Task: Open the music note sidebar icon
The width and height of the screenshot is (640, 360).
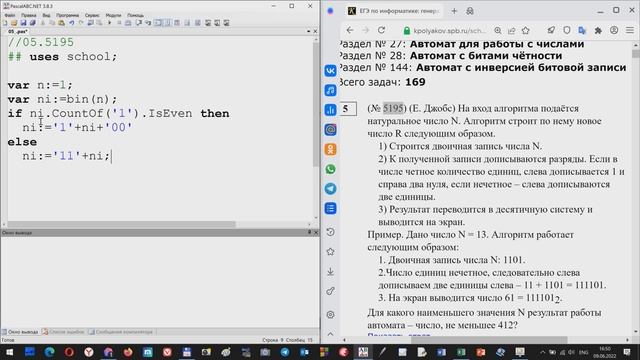Action: [330, 90]
